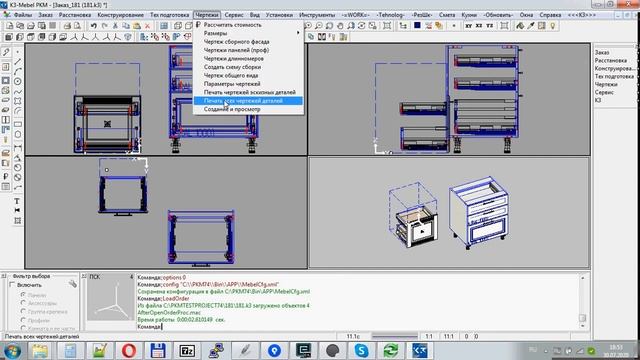The height and width of the screenshot is (360, 640).
Task: Choose 'Чертеж общего вида' entry
Action: (248, 76)
